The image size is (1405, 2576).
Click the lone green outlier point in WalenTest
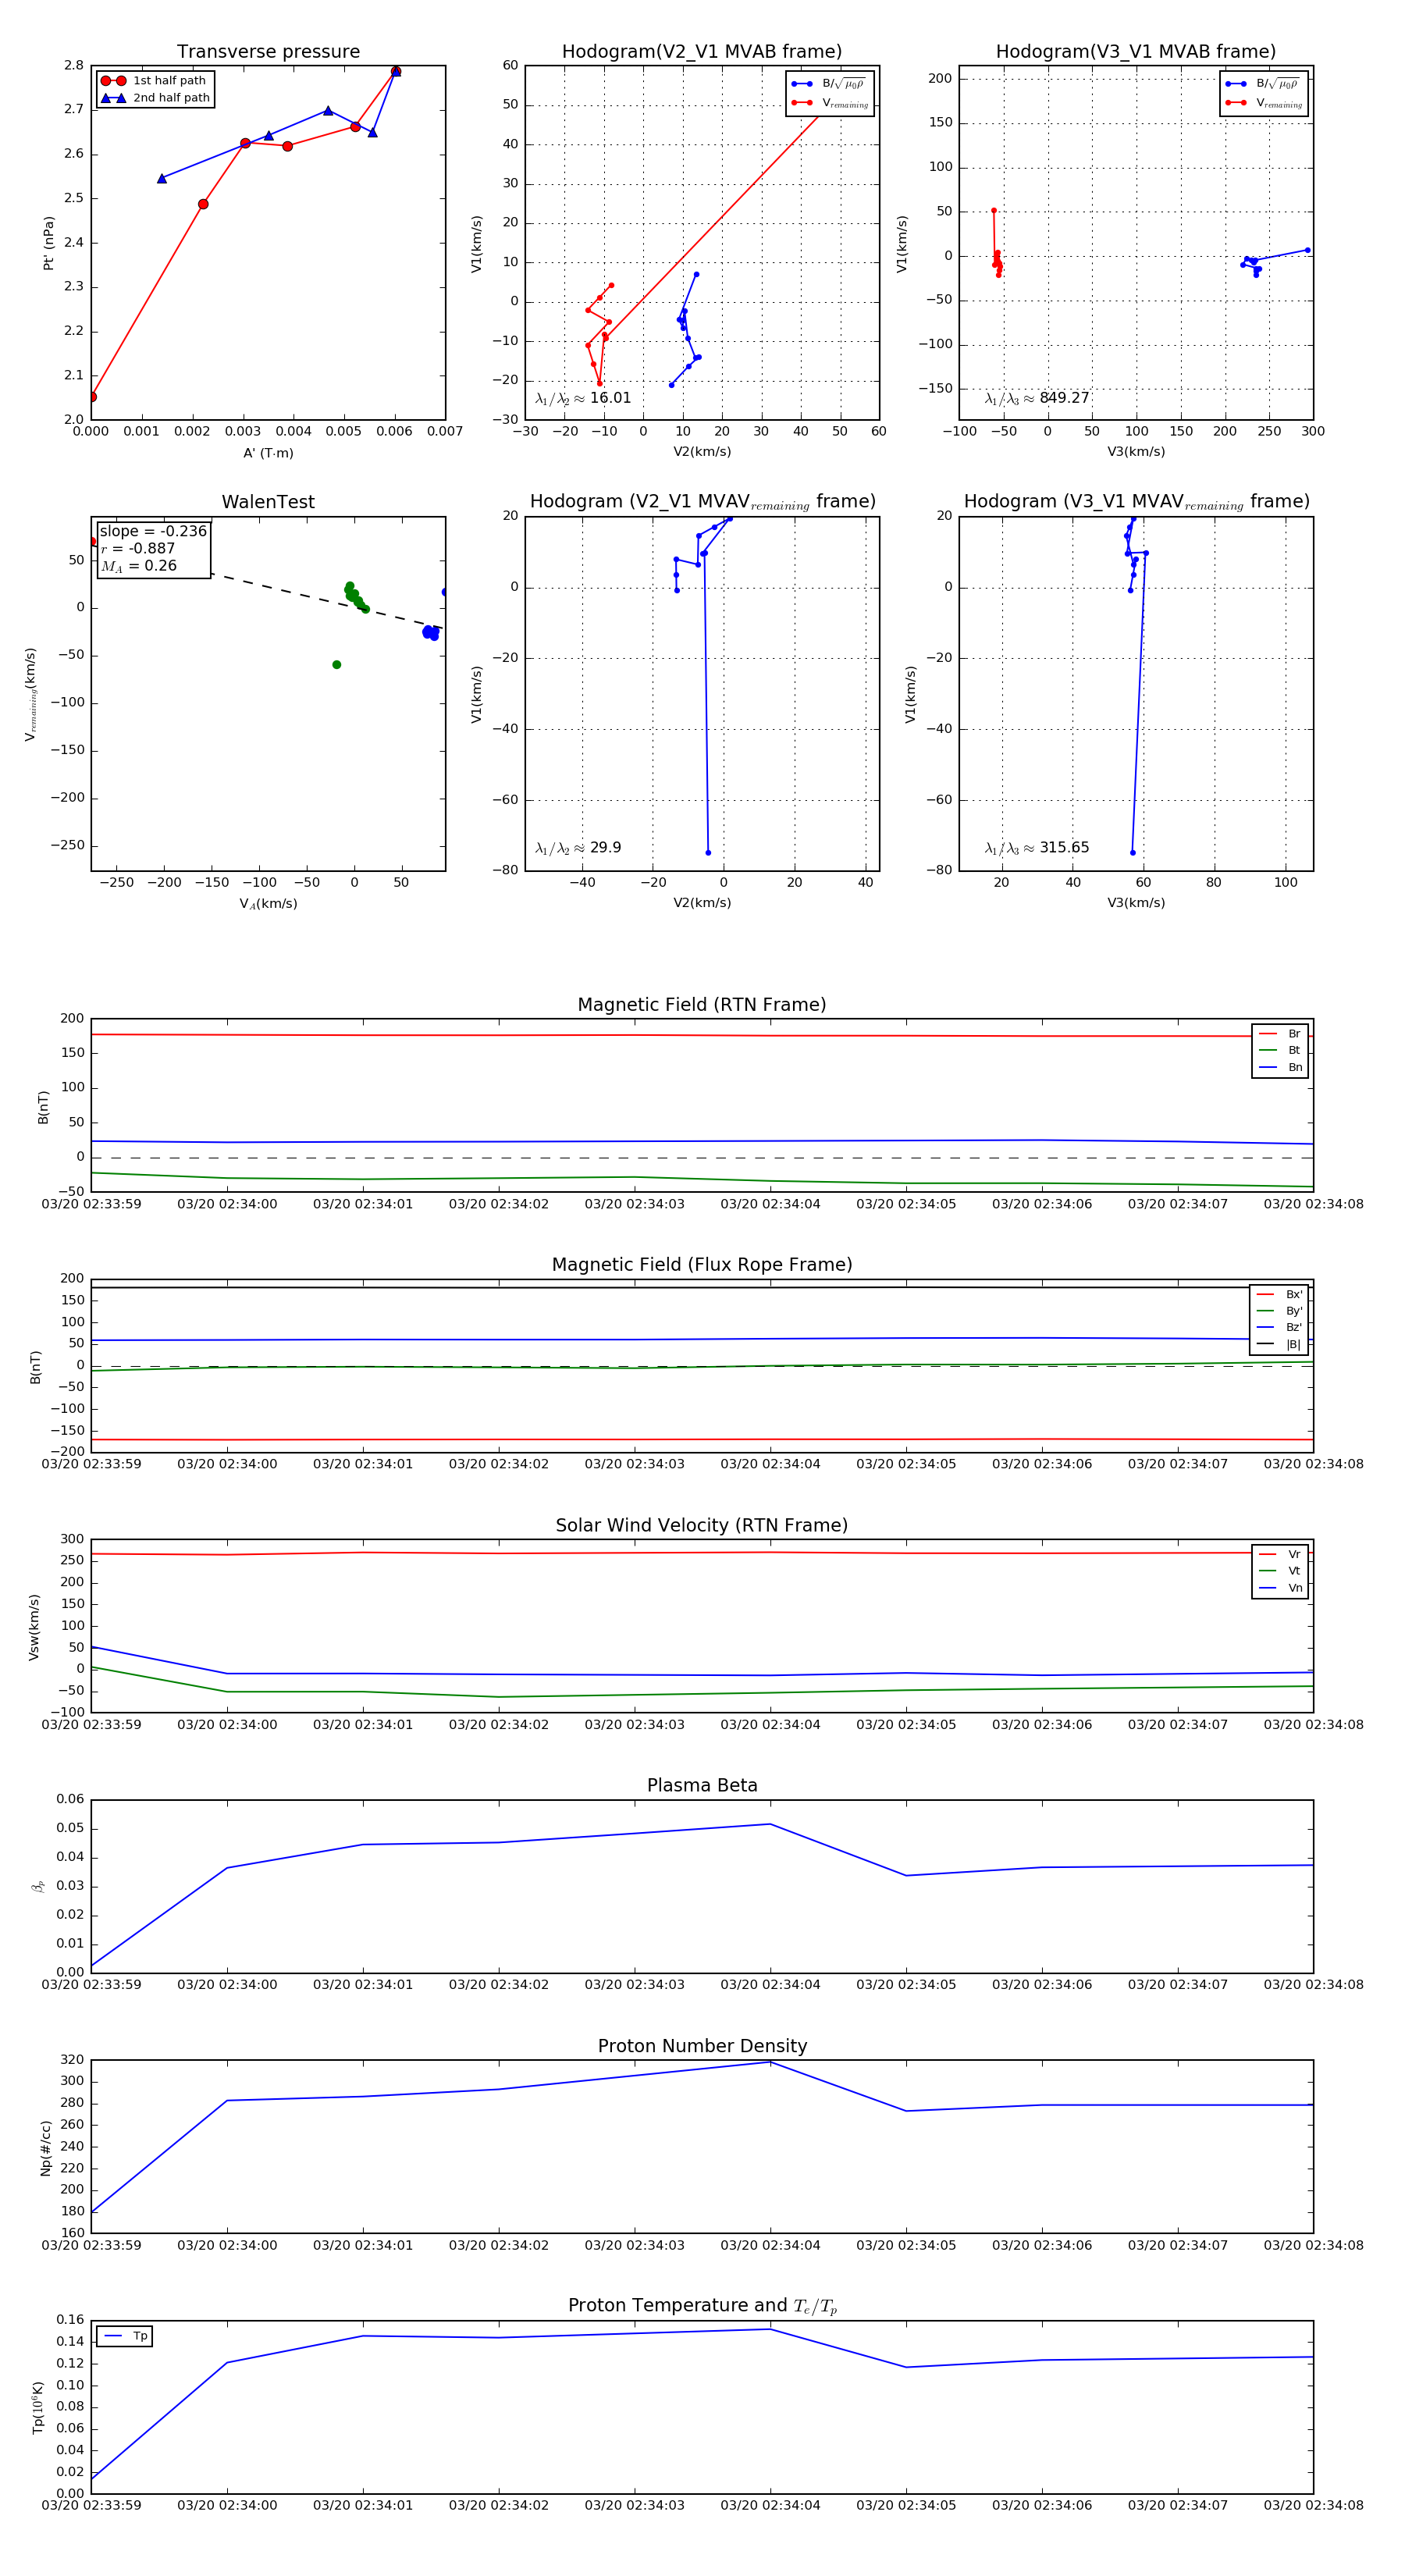[336, 665]
